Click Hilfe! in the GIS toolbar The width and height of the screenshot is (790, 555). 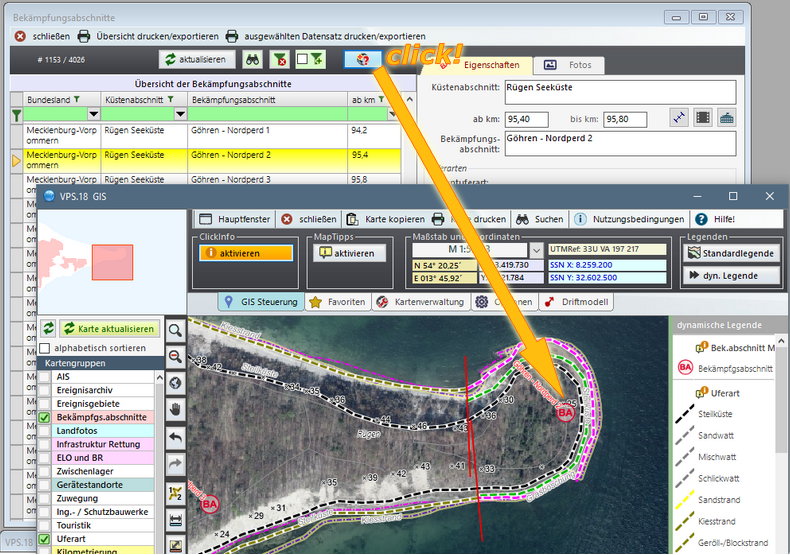coord(715,219)
